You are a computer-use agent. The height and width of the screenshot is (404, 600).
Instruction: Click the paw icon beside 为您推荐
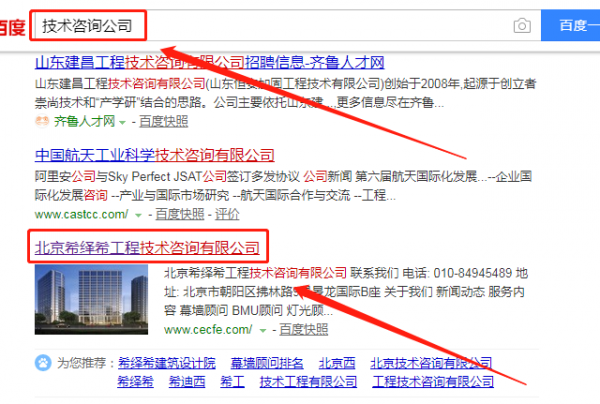coord(42,362)
